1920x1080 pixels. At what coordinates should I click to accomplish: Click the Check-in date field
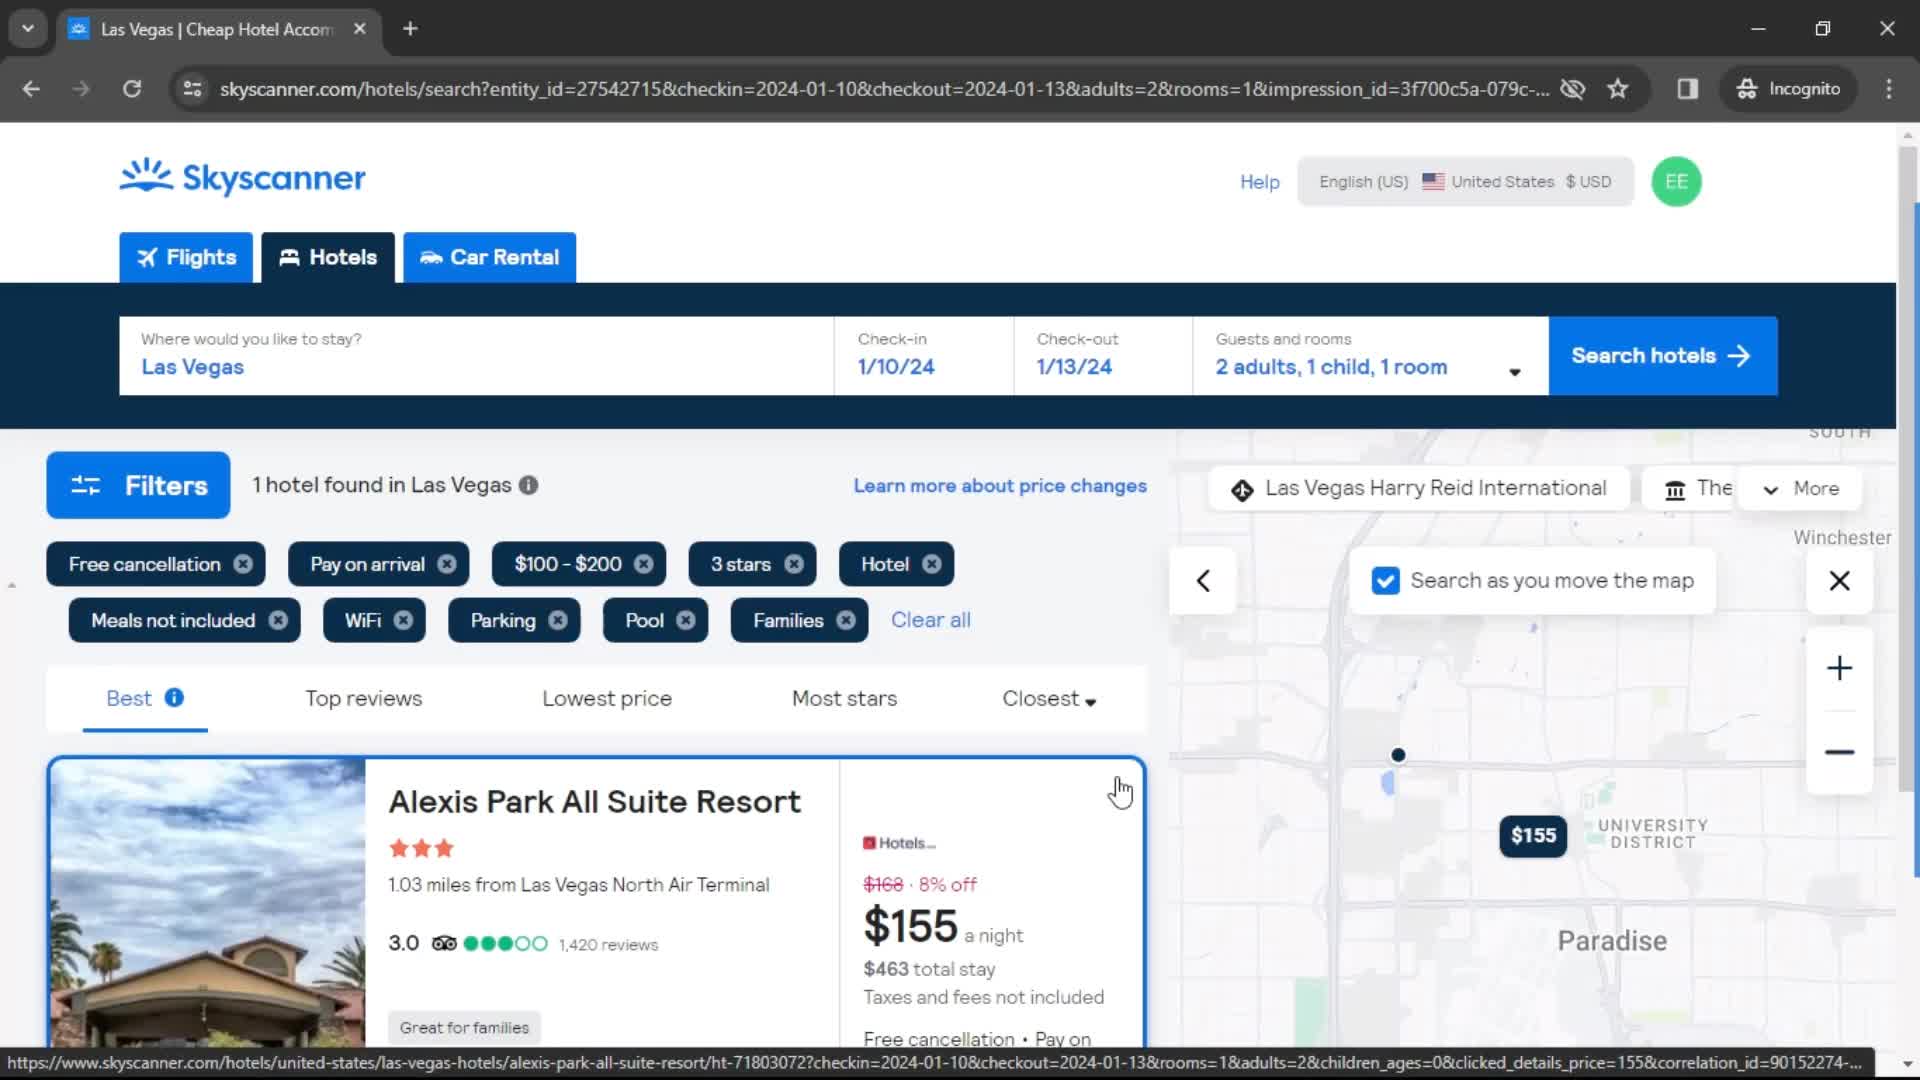point(924,356)
